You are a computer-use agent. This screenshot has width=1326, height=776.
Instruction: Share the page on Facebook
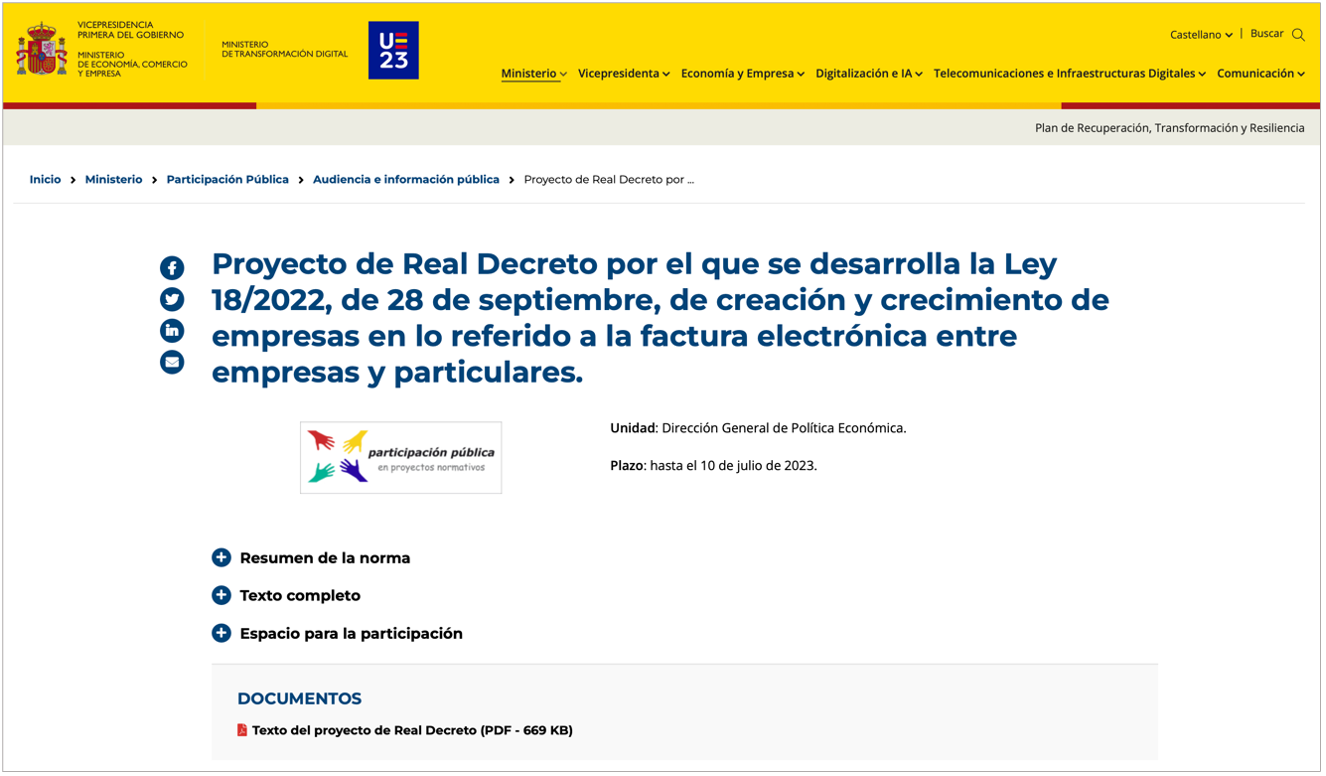click(x=172, y=268)
